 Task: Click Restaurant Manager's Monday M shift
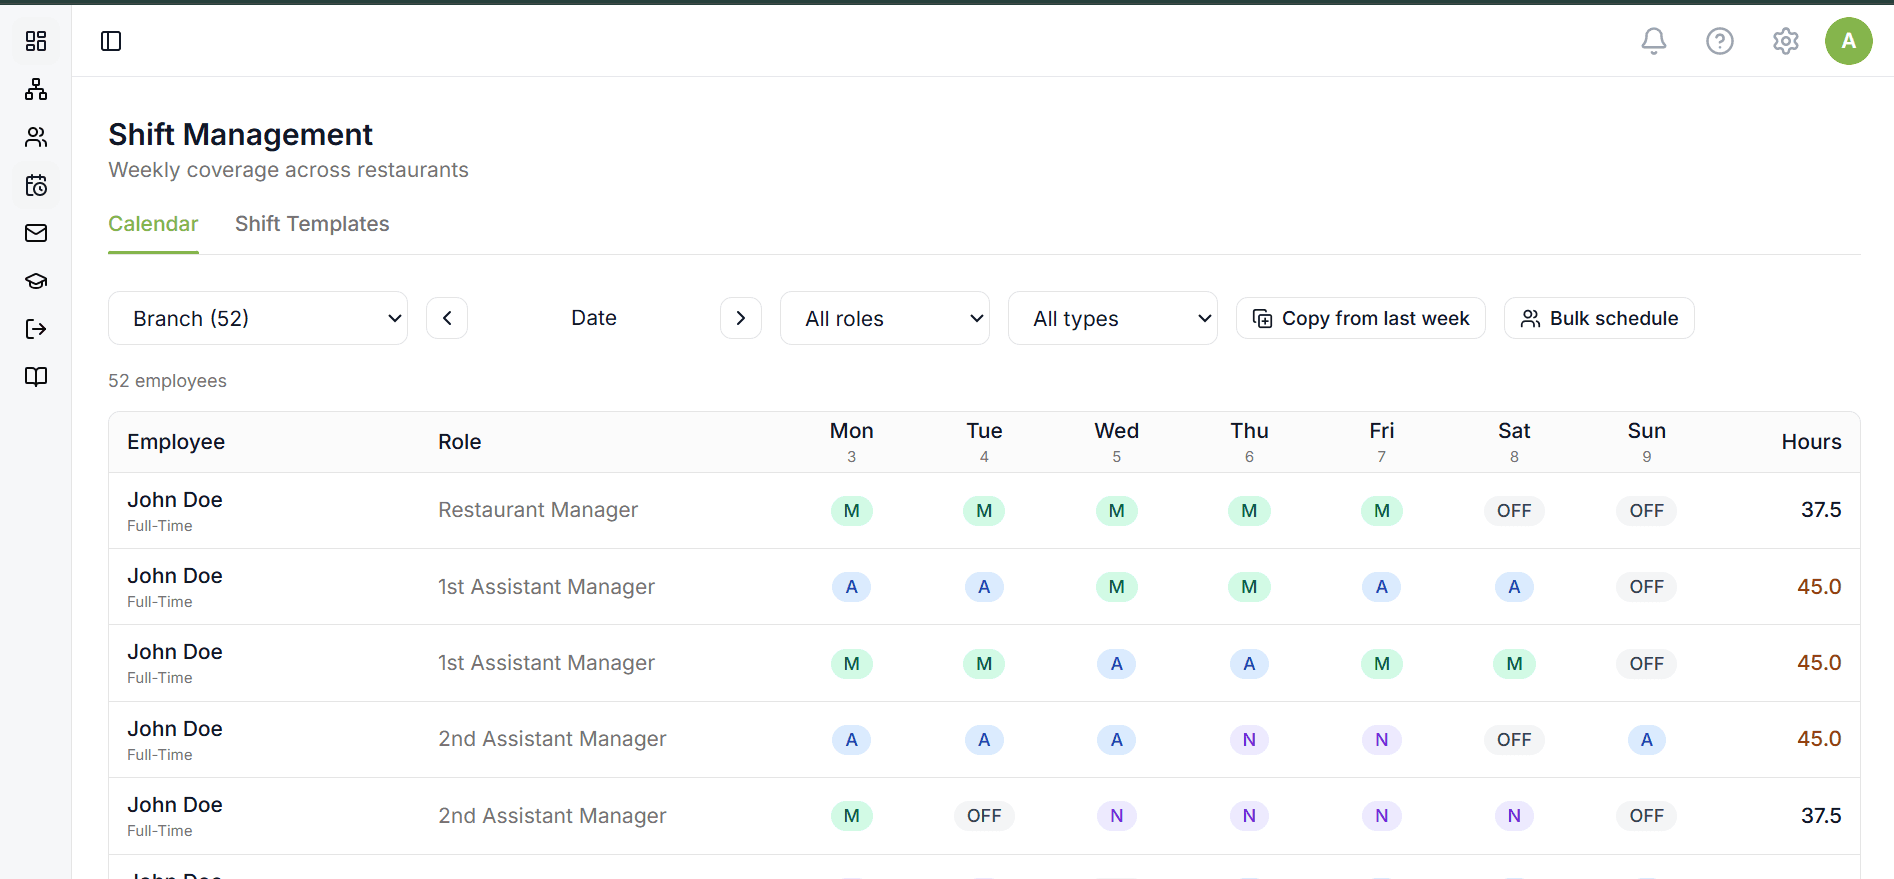pyautogui.click(x=852, y=511)
